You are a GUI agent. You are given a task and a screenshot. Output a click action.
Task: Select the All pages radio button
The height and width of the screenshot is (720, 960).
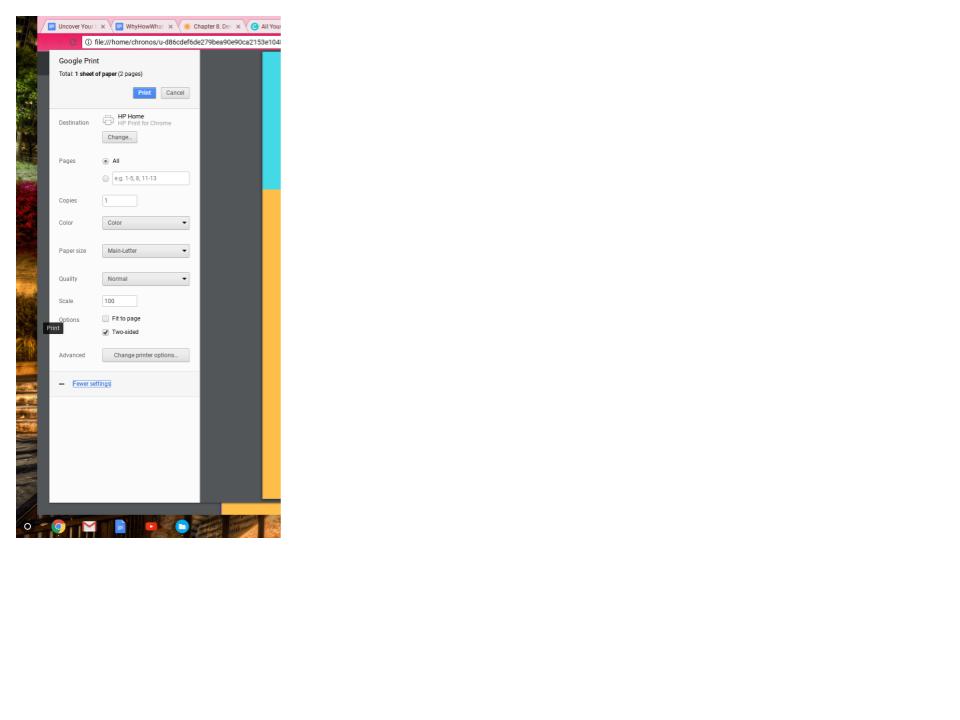[105, 161]
